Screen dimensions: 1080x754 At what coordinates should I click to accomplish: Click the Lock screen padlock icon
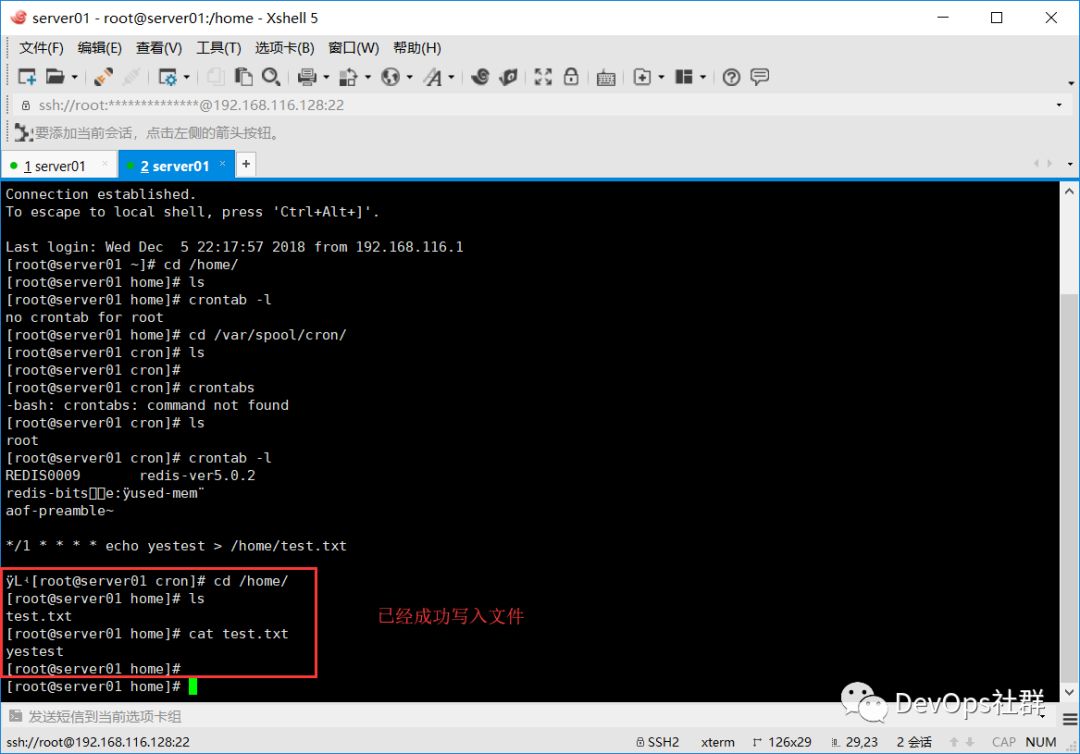571,77
